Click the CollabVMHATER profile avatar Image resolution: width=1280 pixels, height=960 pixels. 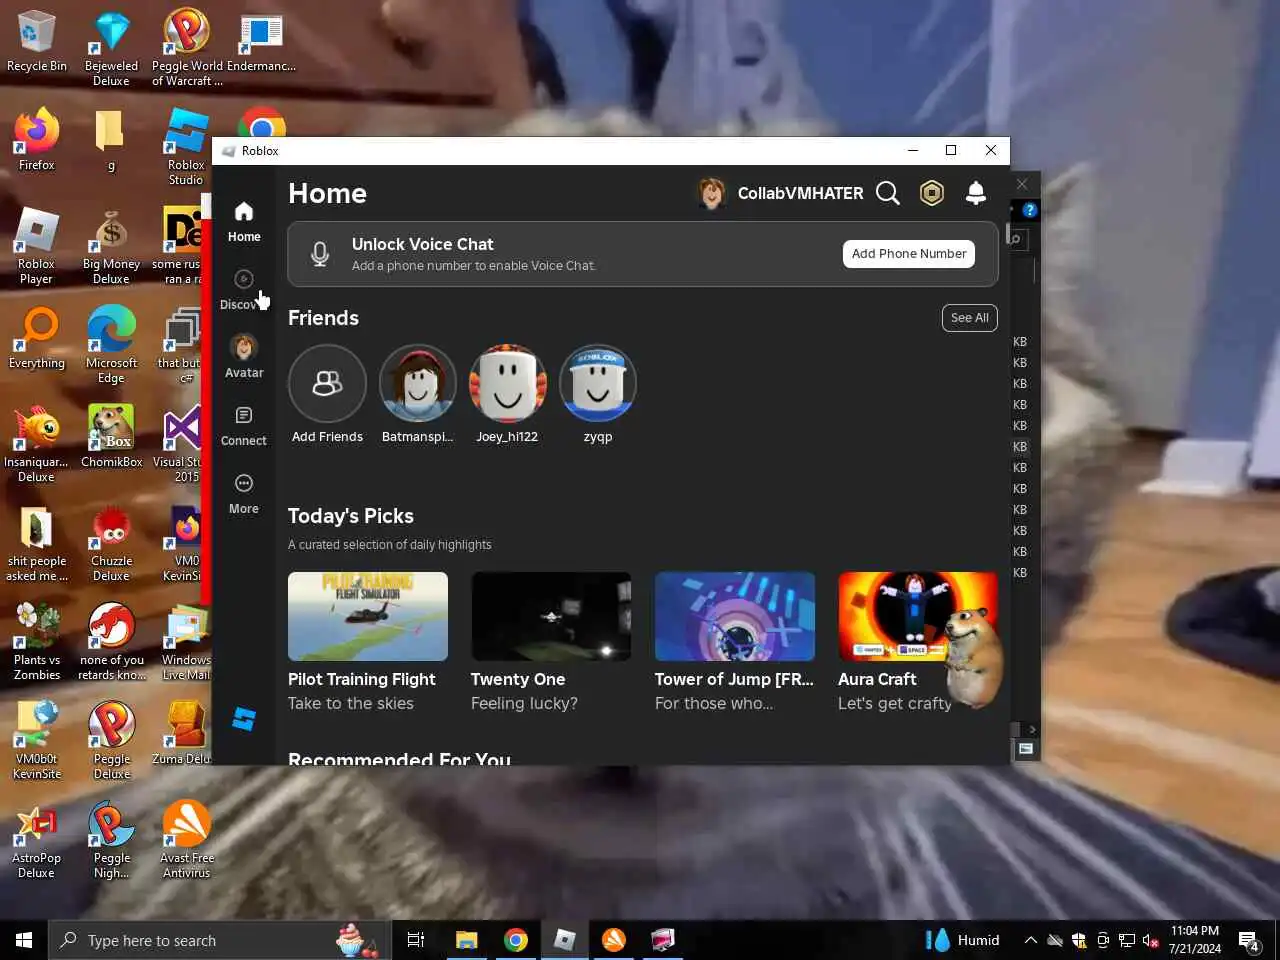coord(711,193)
